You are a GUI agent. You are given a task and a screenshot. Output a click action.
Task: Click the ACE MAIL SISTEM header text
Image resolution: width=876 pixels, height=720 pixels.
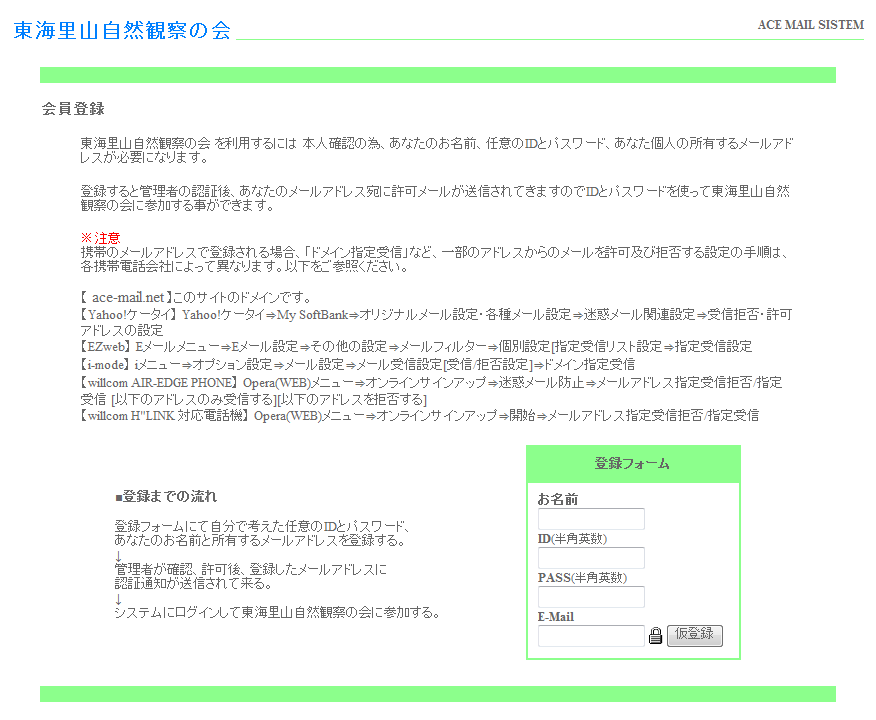[810, 25]
